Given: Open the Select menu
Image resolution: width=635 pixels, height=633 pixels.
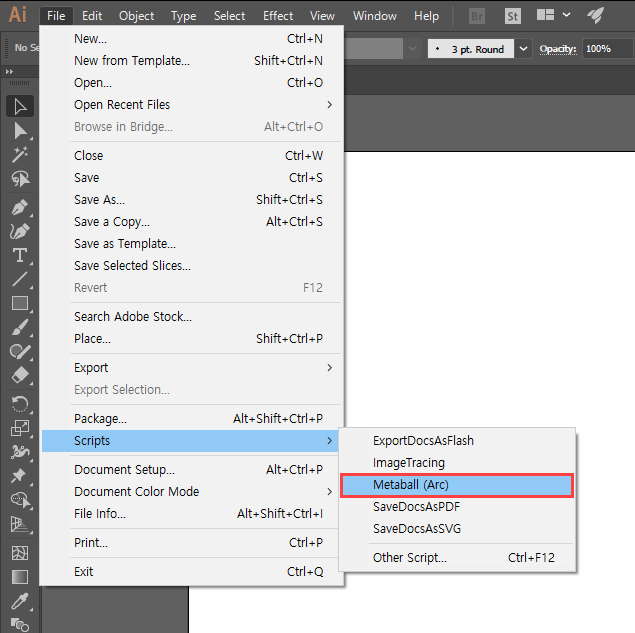Looking at the screenshot, I should [229, 16].
